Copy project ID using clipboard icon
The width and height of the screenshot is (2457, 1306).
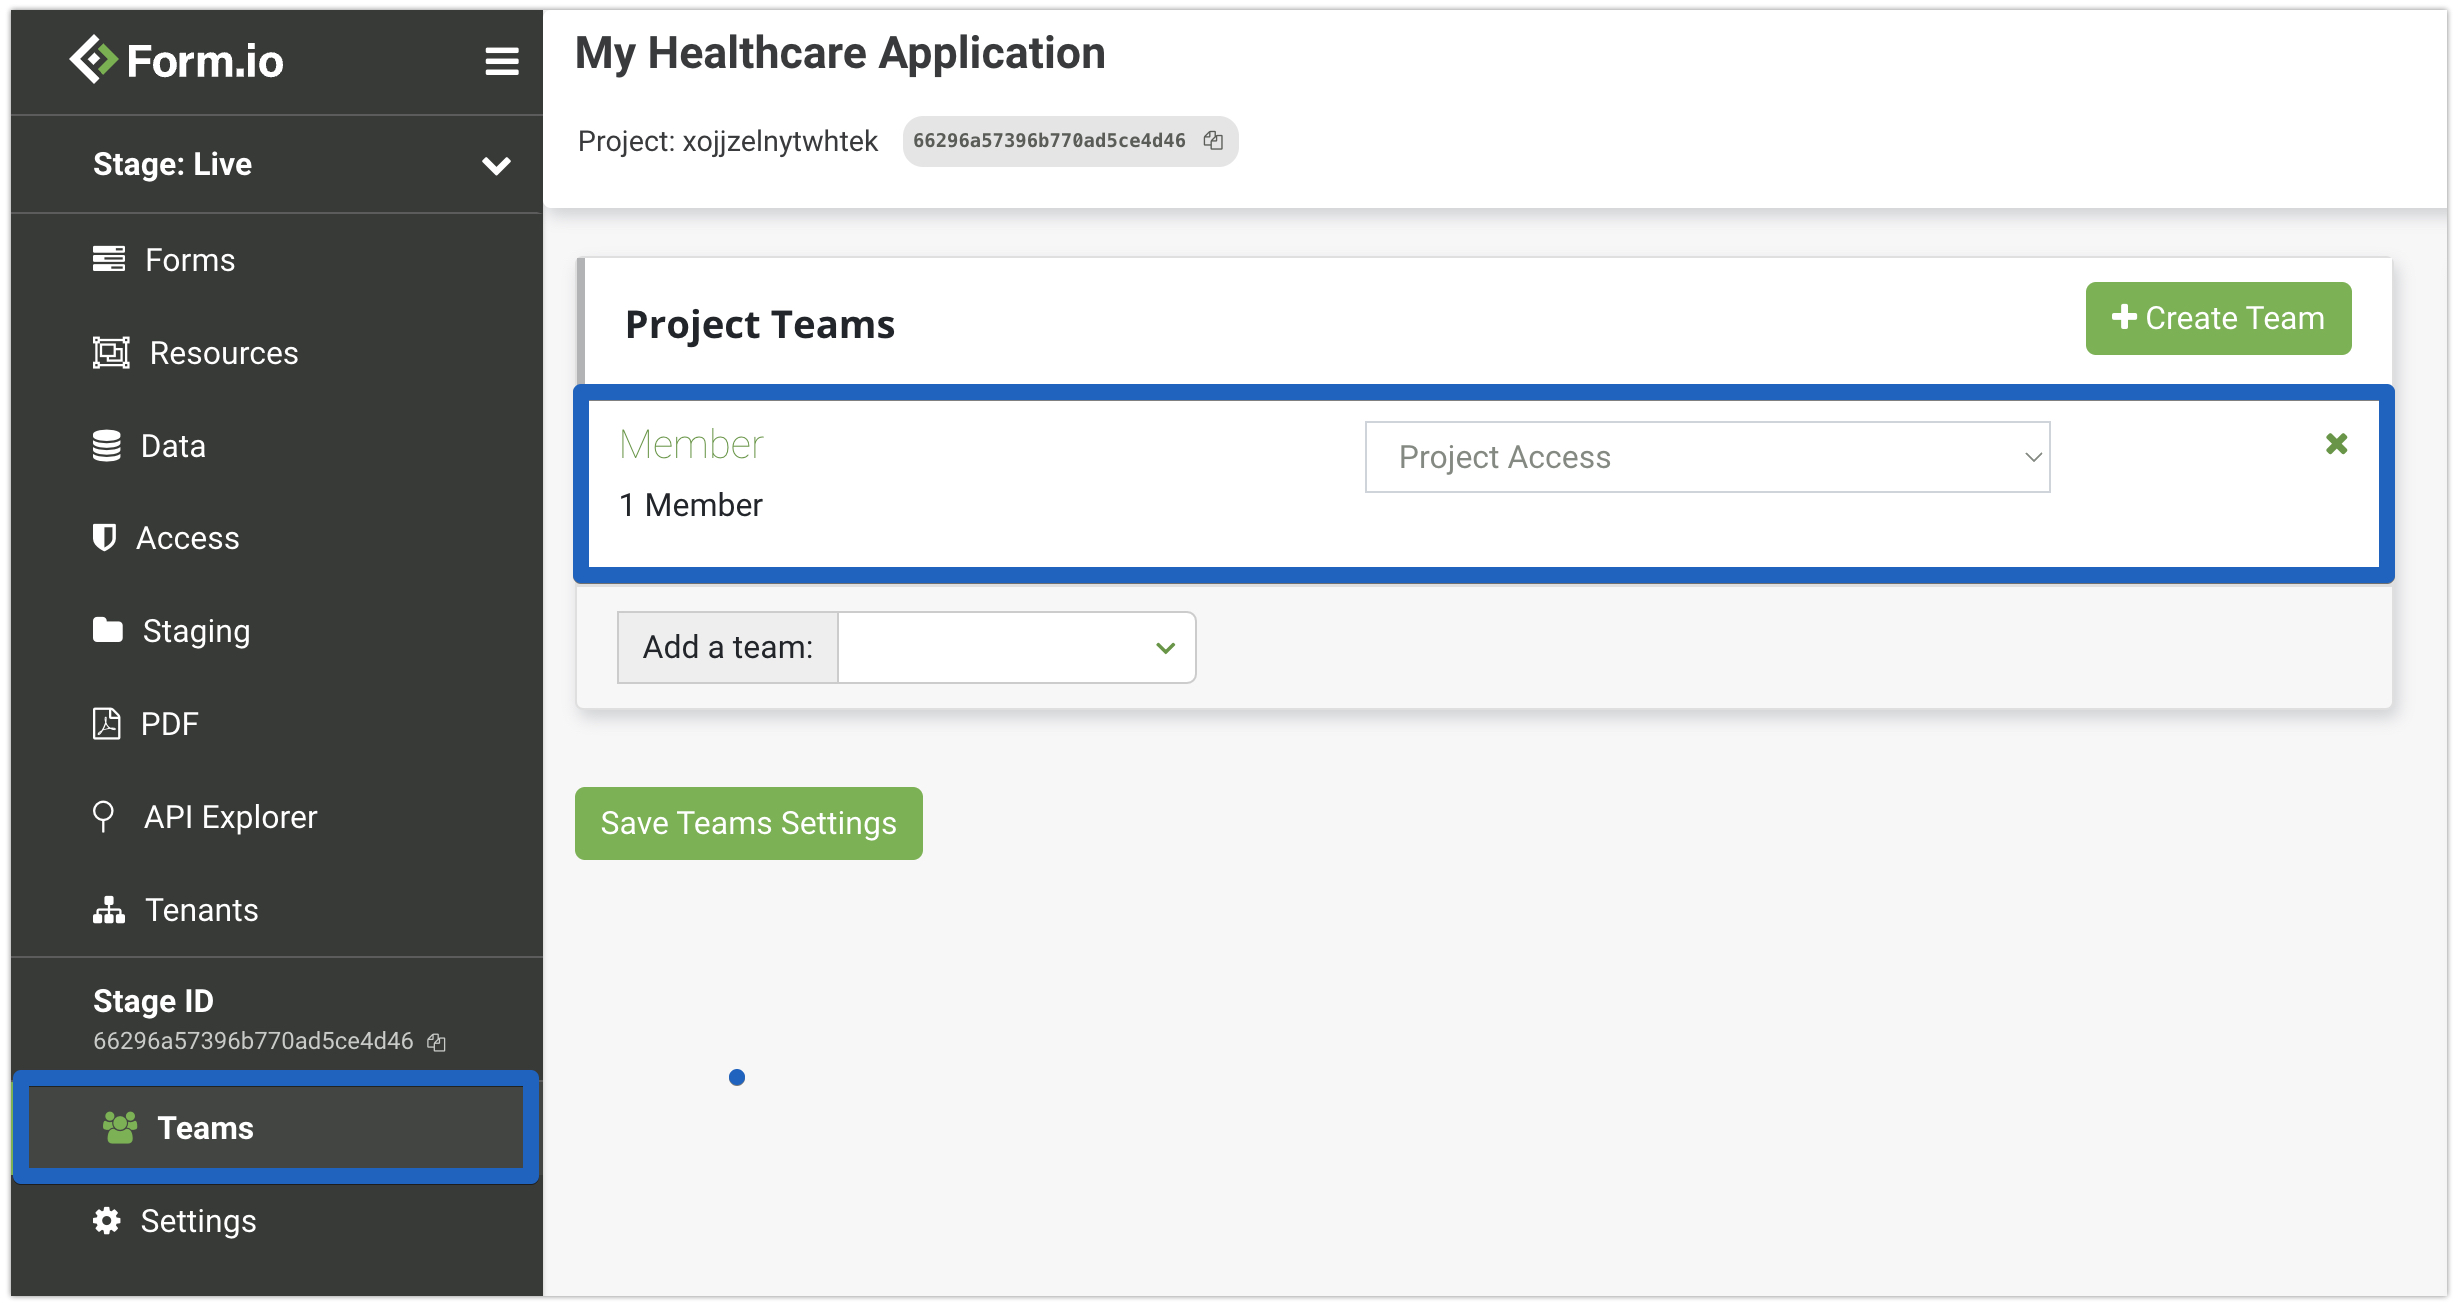tap(1213, 141)
